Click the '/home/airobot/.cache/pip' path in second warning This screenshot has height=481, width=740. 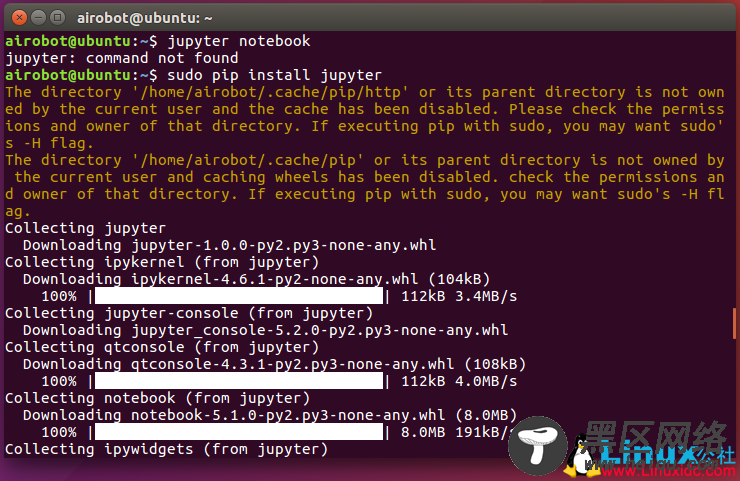(x=248, y=160)
